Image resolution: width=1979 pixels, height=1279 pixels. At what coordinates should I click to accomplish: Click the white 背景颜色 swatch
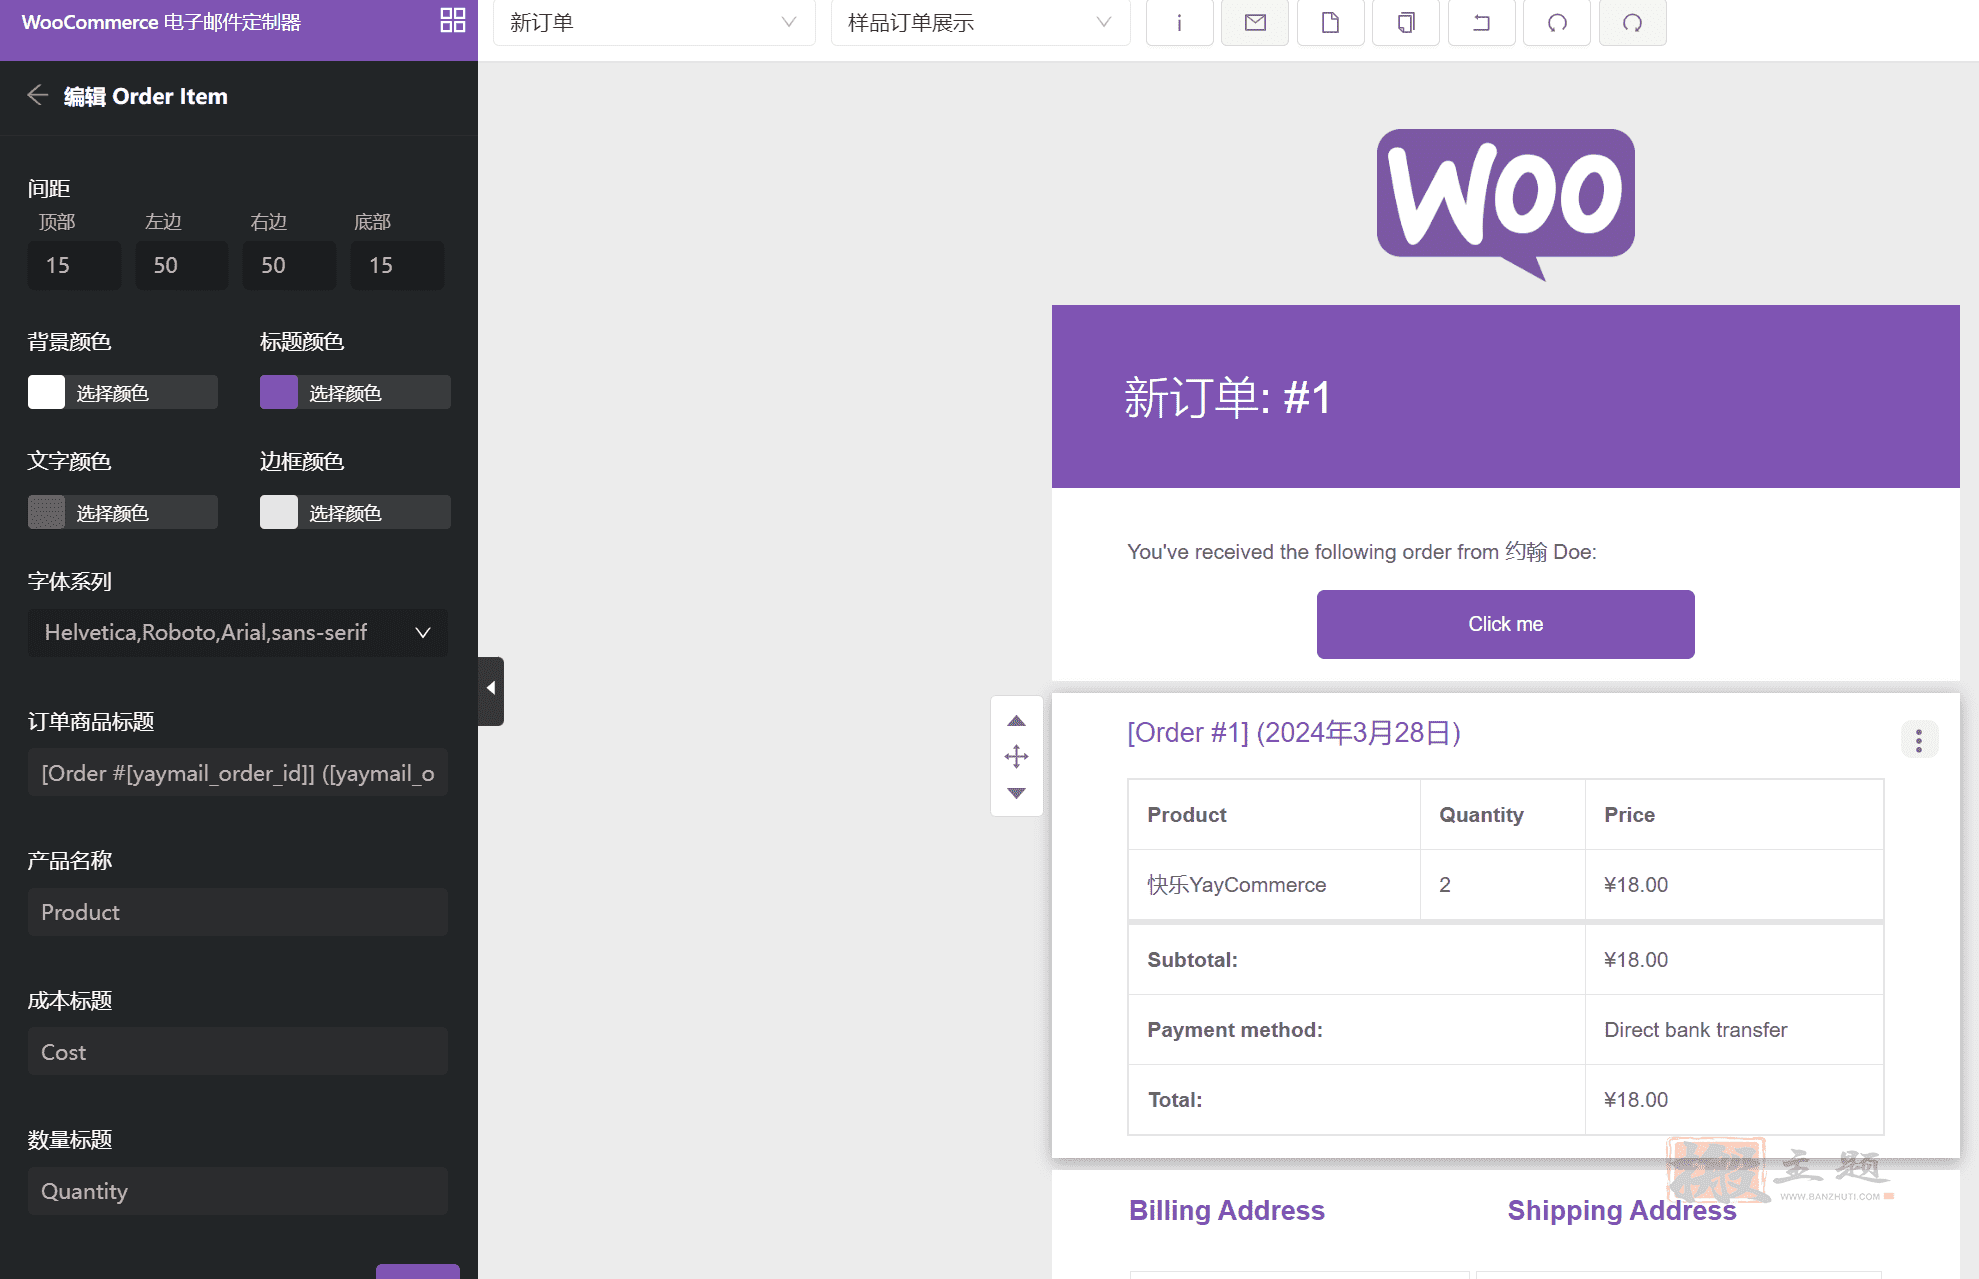(x=46, y=392)
